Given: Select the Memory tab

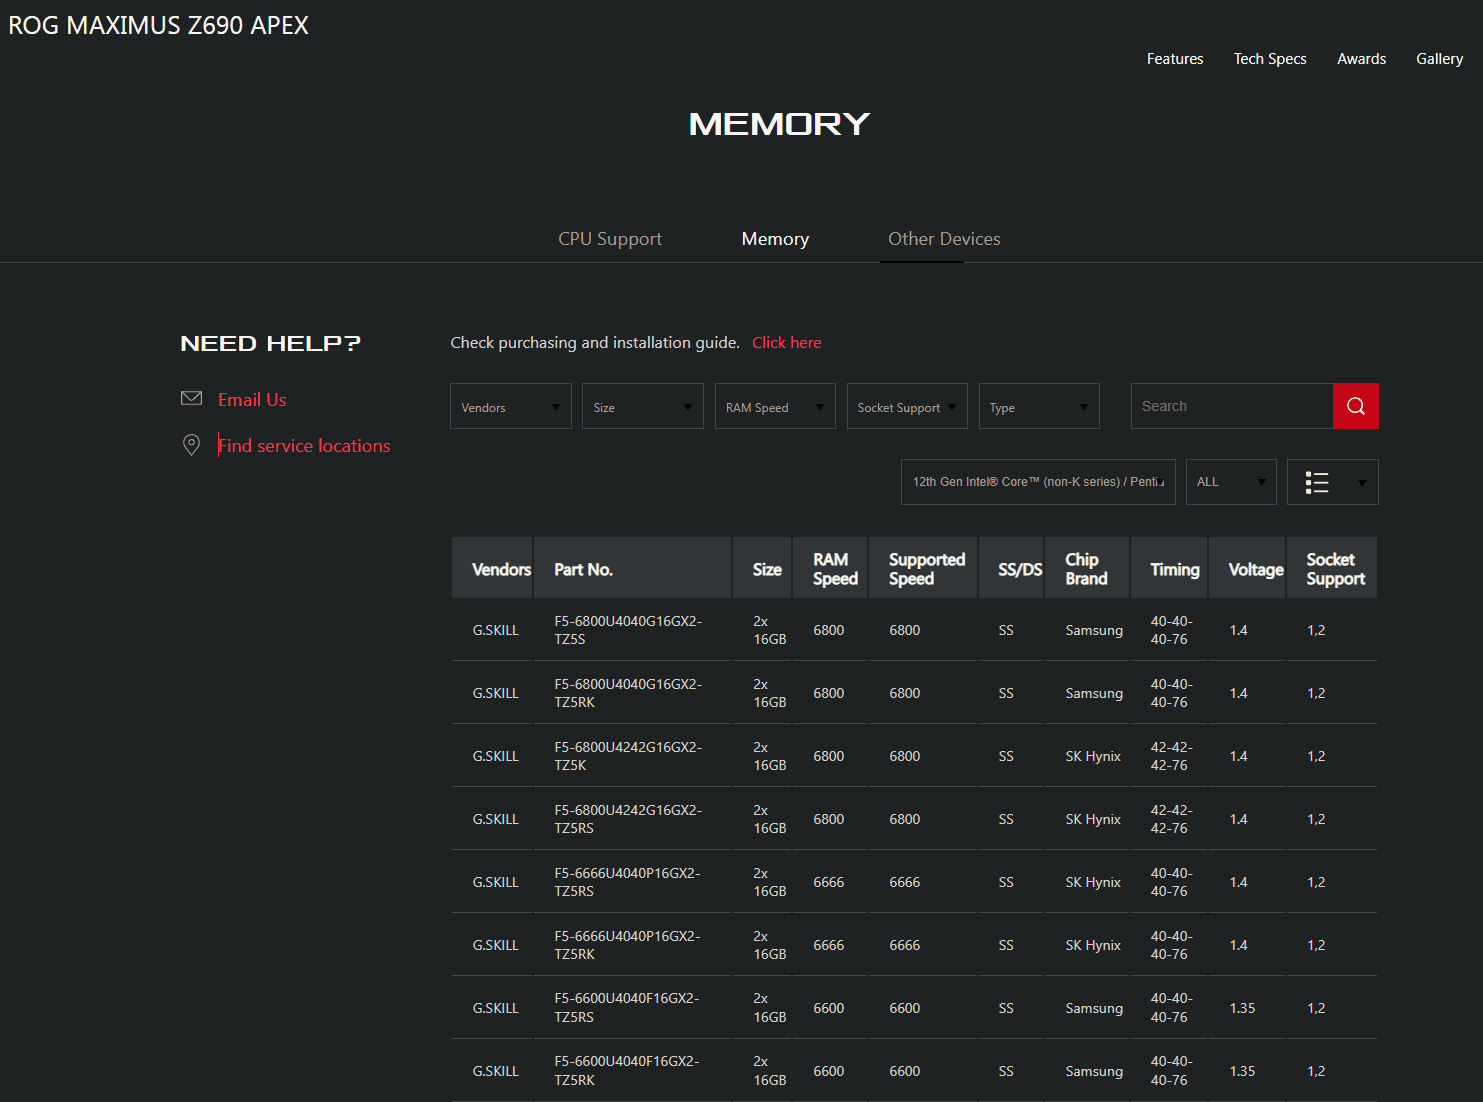Looking at the screenshot, I should [x=775, y=239].
